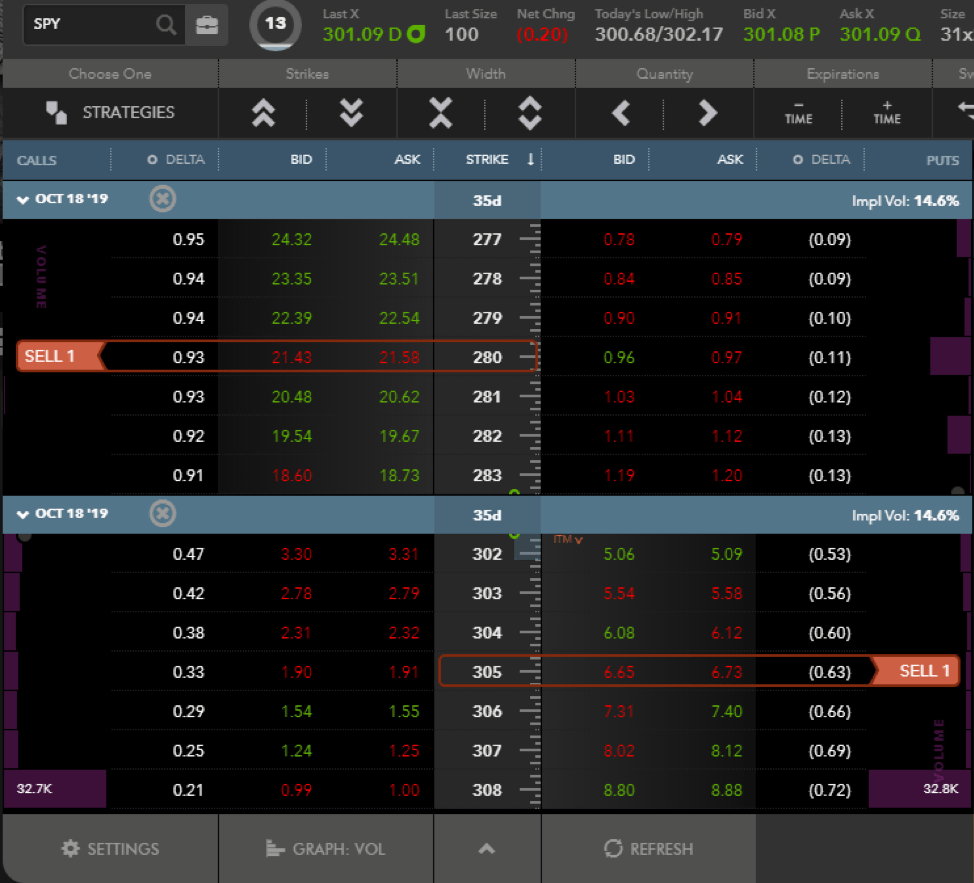Open Settings at the bottom
The image size is (974, 883).
click(x=110, y=849)
